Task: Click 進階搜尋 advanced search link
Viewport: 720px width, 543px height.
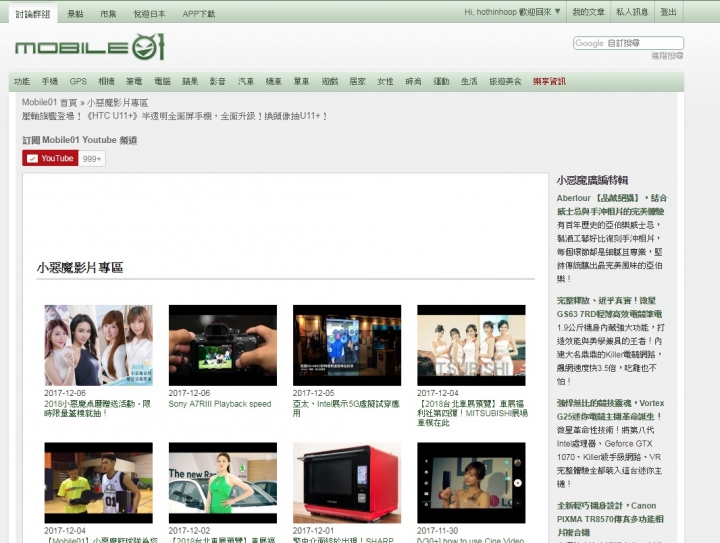Action: [x=667, y=56]
